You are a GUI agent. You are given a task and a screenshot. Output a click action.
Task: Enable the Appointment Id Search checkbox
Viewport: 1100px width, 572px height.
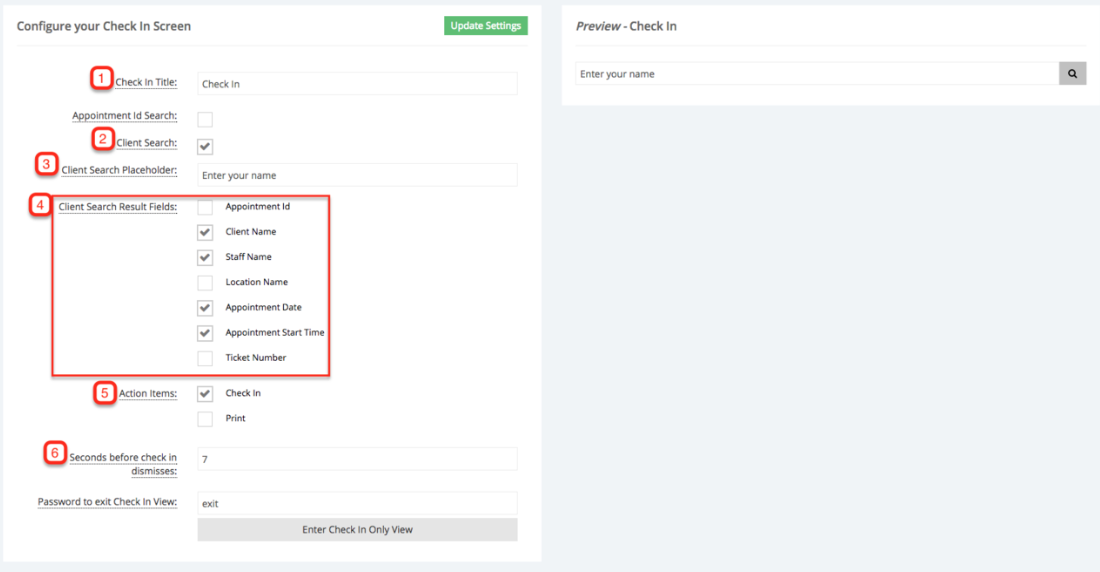coord(205,120)
